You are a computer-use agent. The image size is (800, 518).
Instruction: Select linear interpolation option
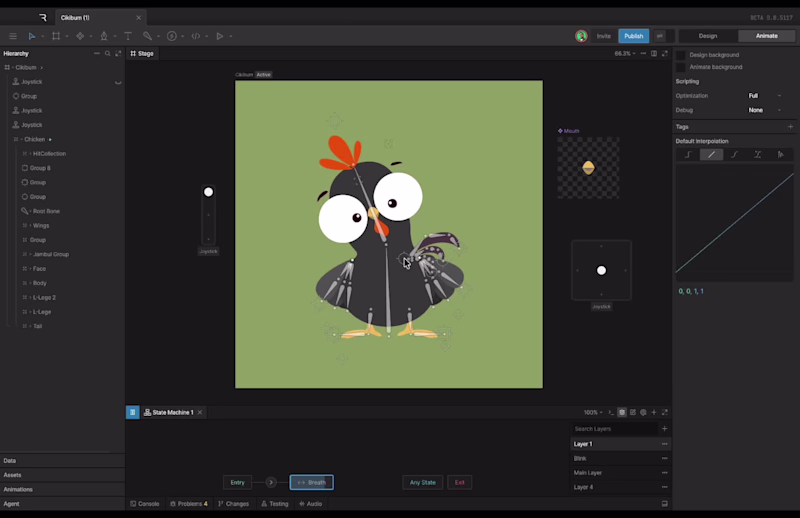[x=711, y=155]
